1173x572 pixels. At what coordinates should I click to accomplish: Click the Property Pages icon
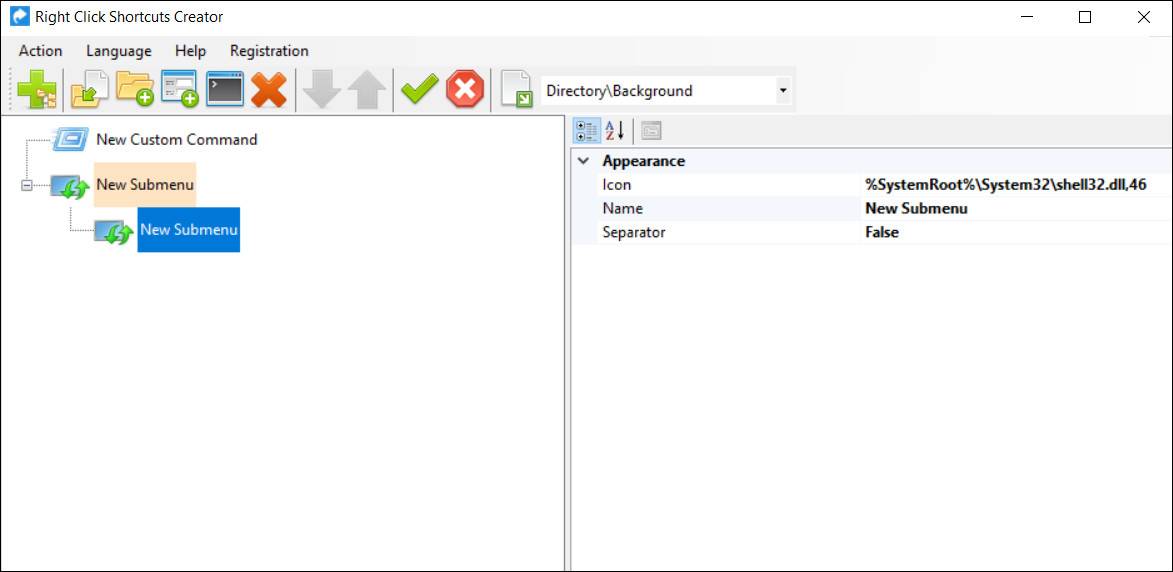[x=652, y=131]
